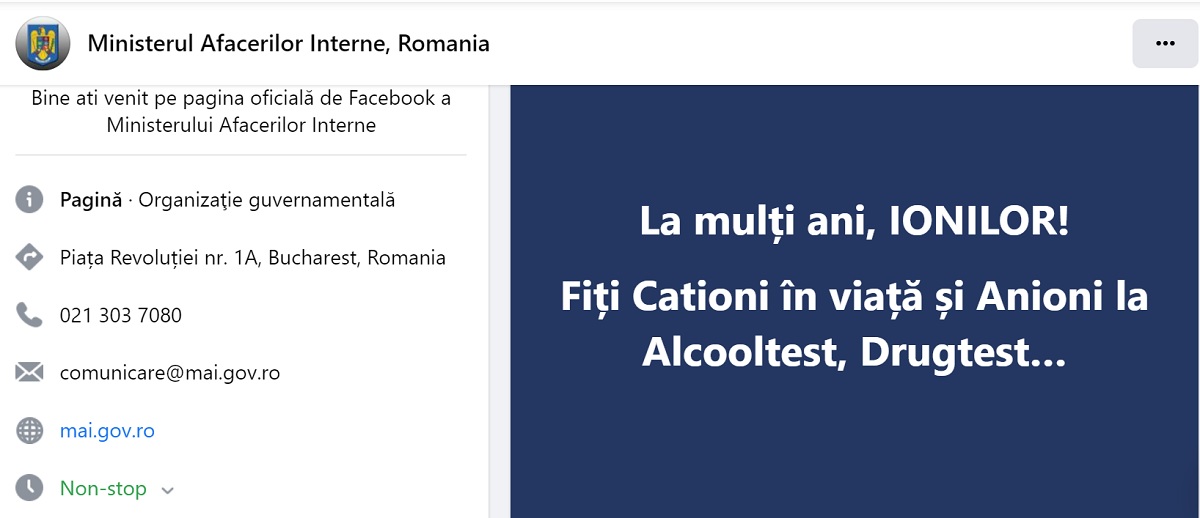Click the Organizație guvernamentală category text
The height and width of the screenshot is (518, 1200).
267,200
